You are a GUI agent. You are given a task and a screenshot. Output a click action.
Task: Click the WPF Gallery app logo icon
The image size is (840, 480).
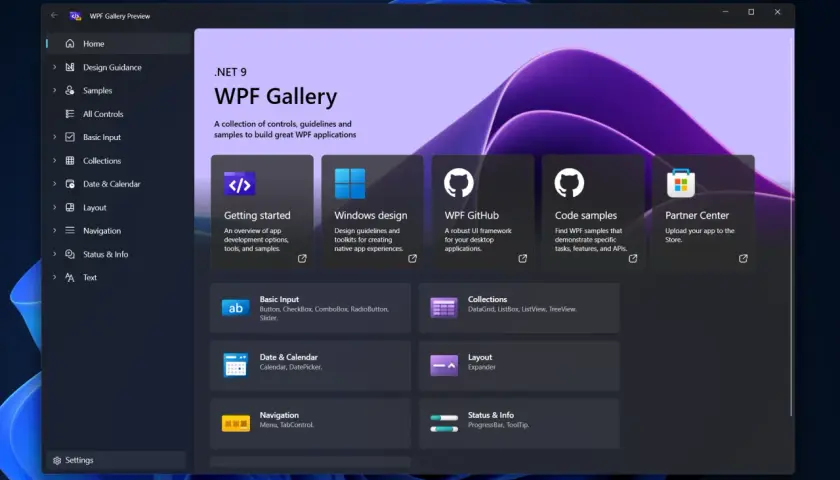click(76, 16)
